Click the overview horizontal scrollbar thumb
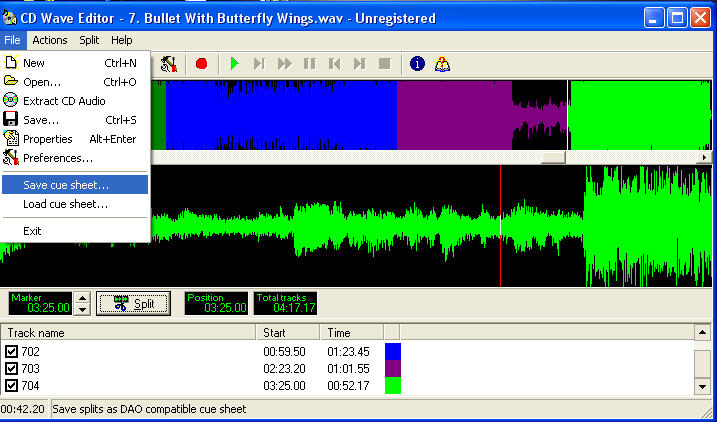Image resolution: width=717 pixels, height=422 pixels. pyautogui.click(x=553, y=157)
